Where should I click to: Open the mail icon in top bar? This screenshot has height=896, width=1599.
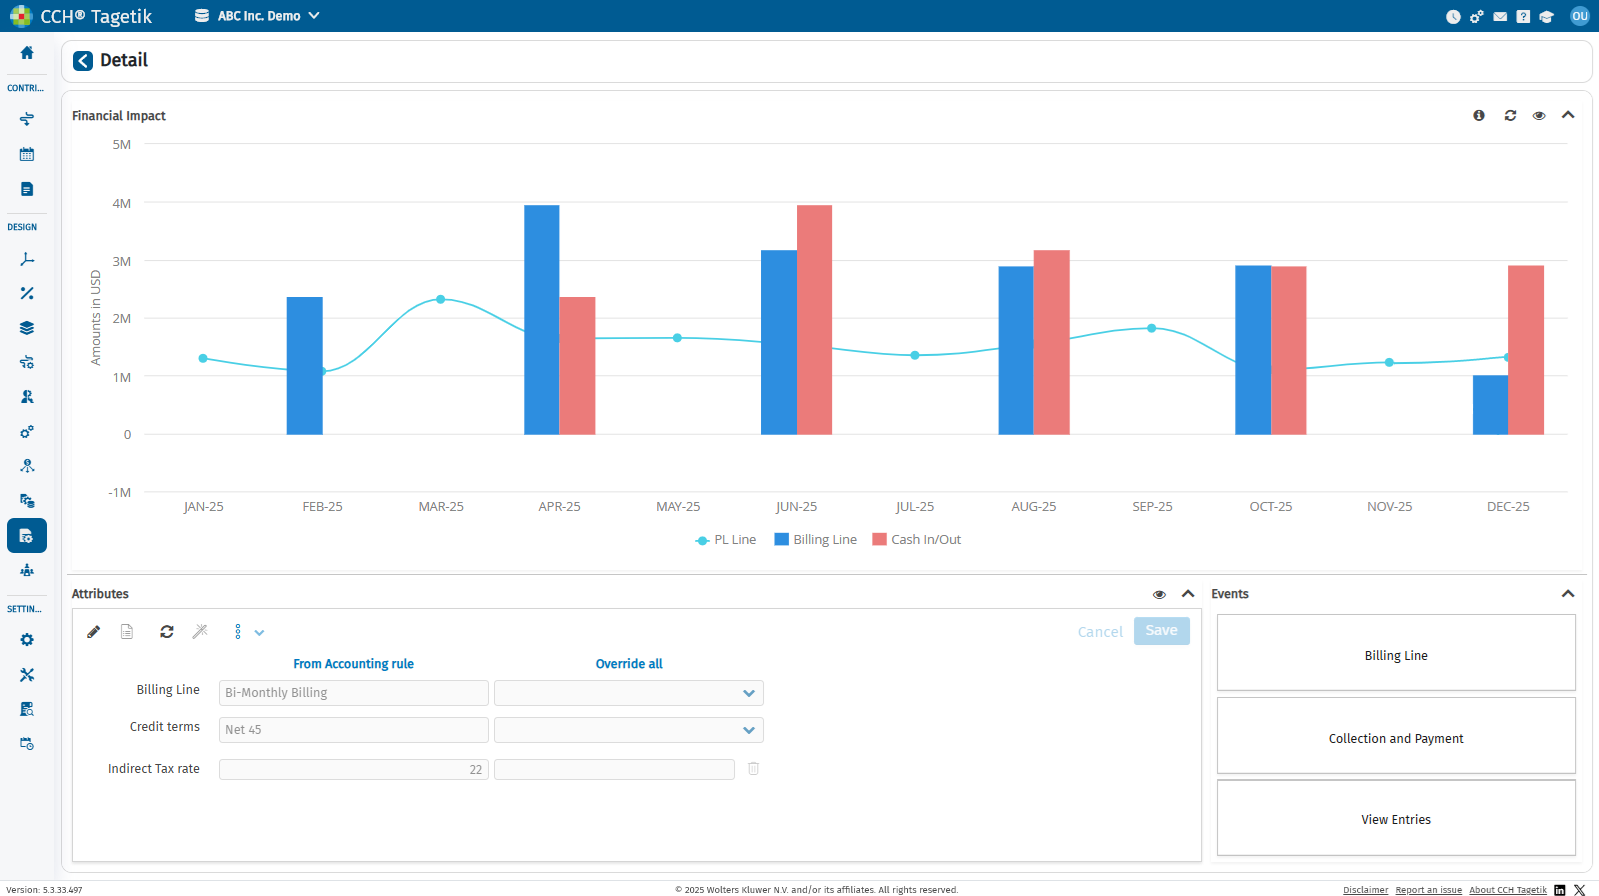coord(1500,17)
